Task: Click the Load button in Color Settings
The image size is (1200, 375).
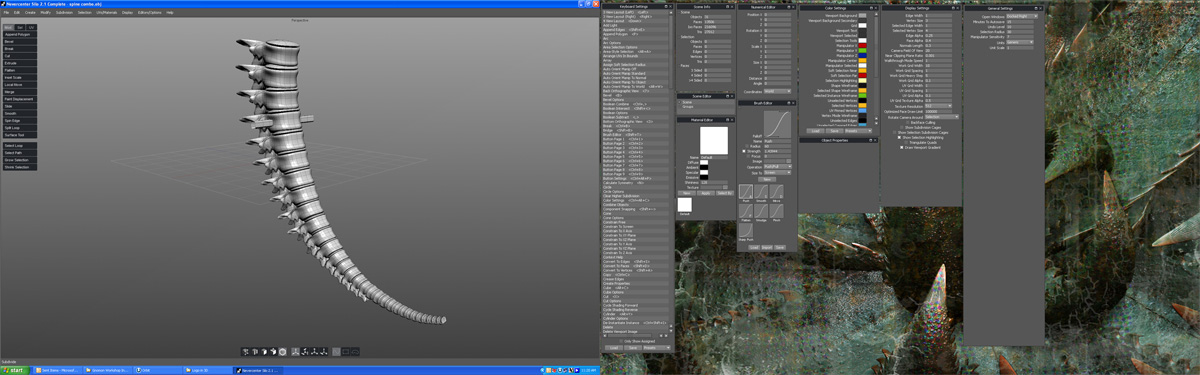Action: pyautogui.click(x=815, y=130)
